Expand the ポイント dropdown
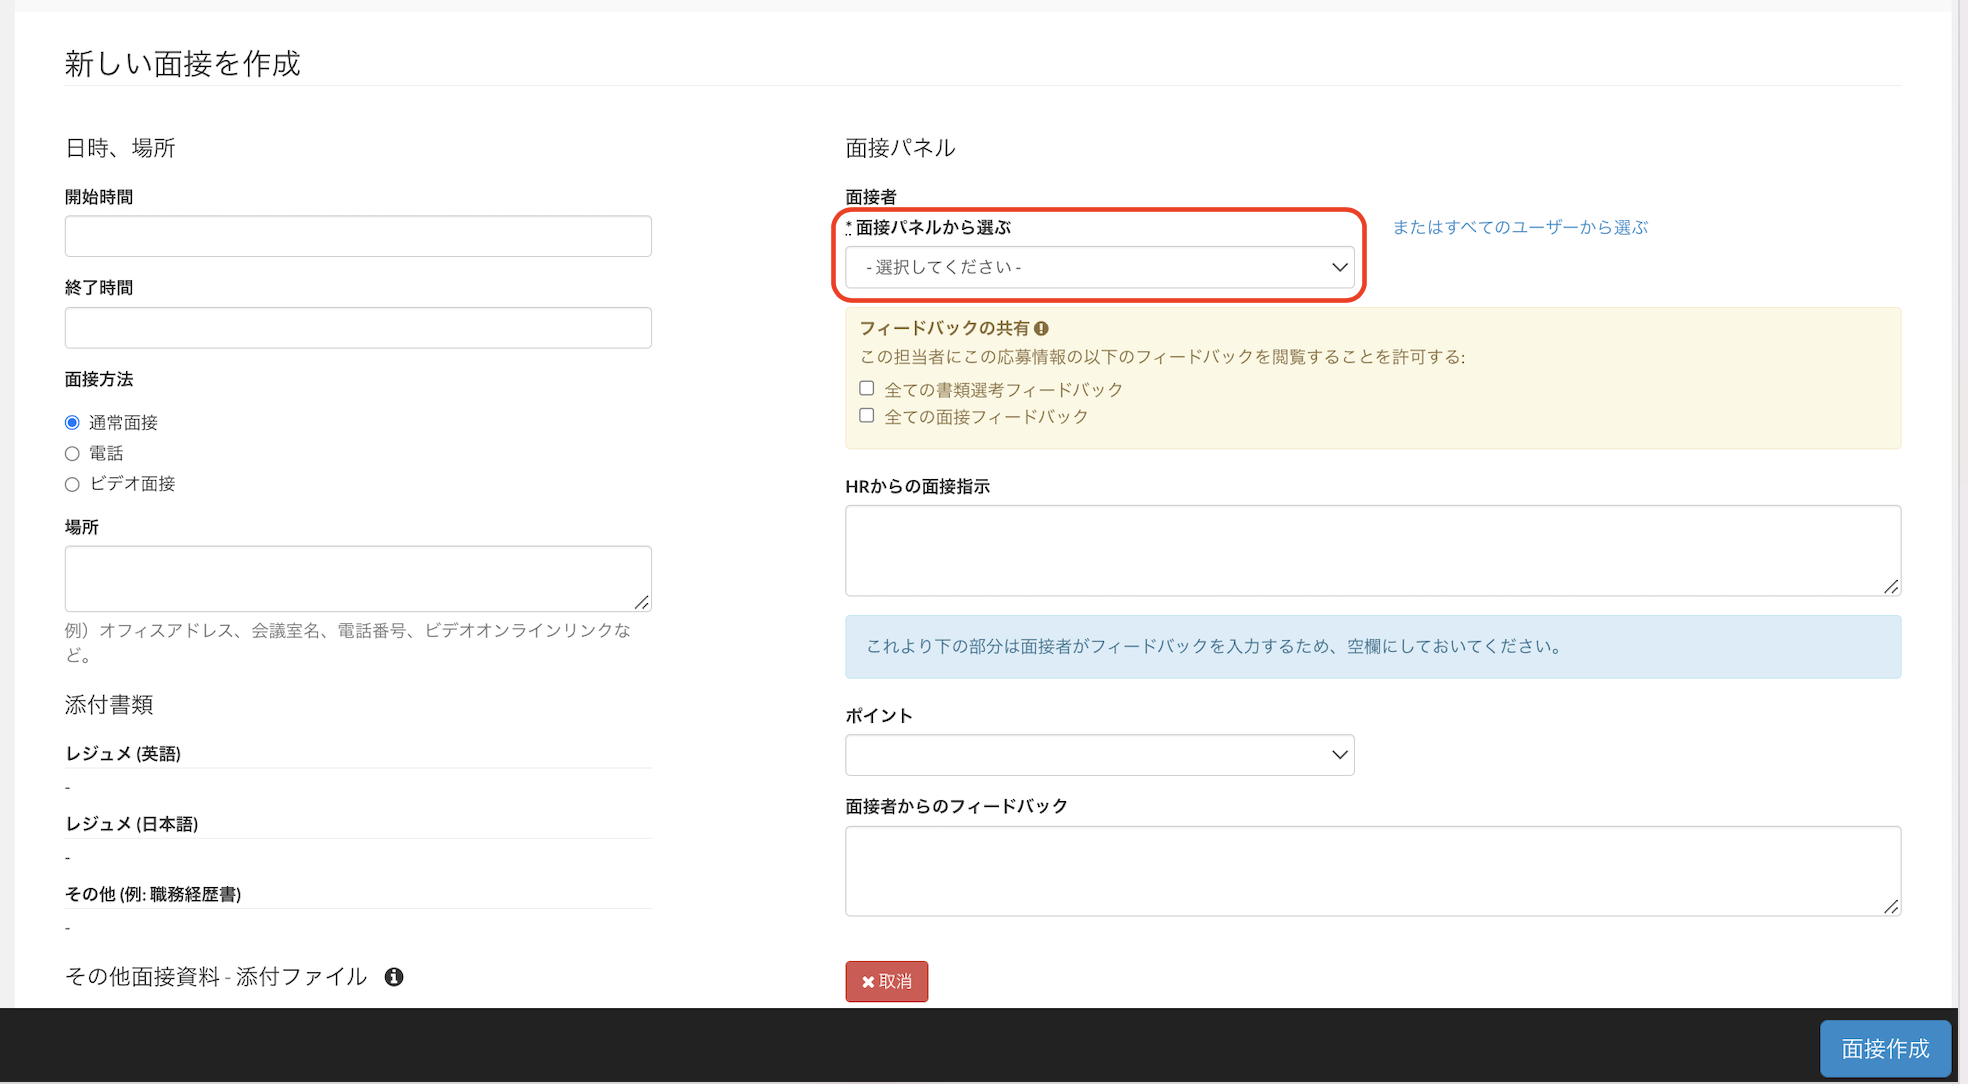This screenshot has width=1968, height=1084. [x=1099, y=755]
